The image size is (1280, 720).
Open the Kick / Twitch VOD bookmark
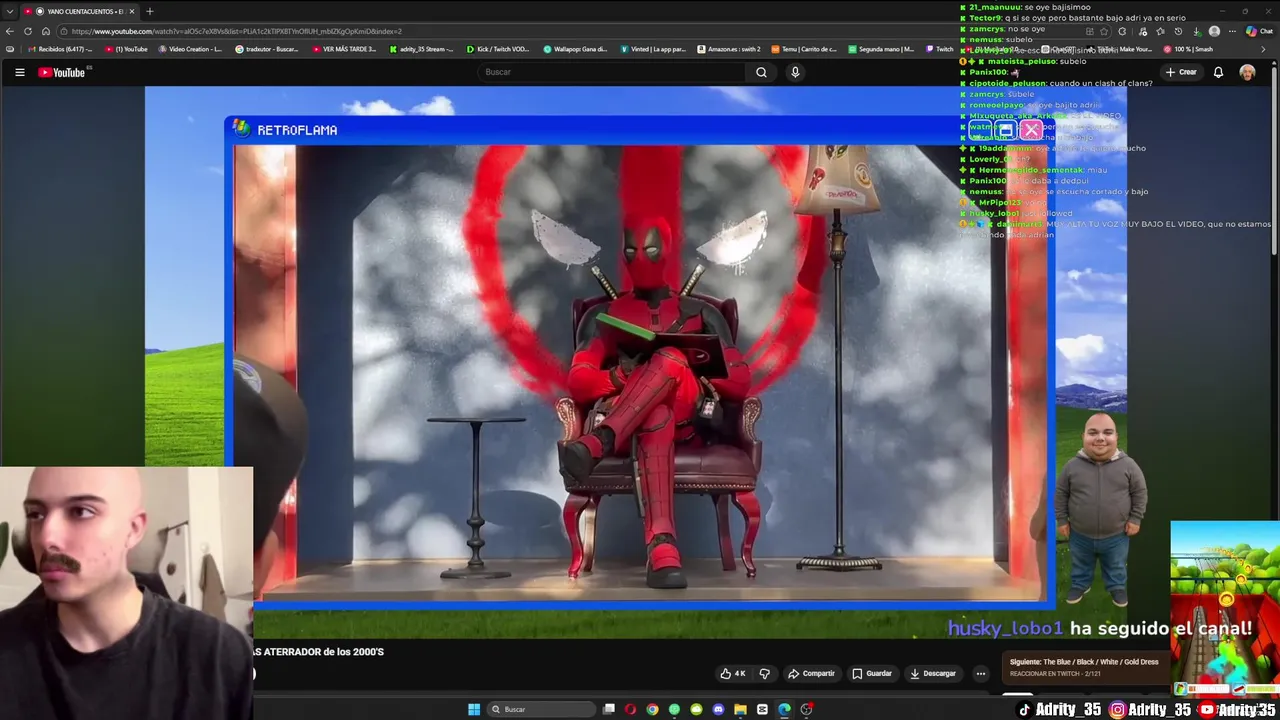(x=498, y=49)
